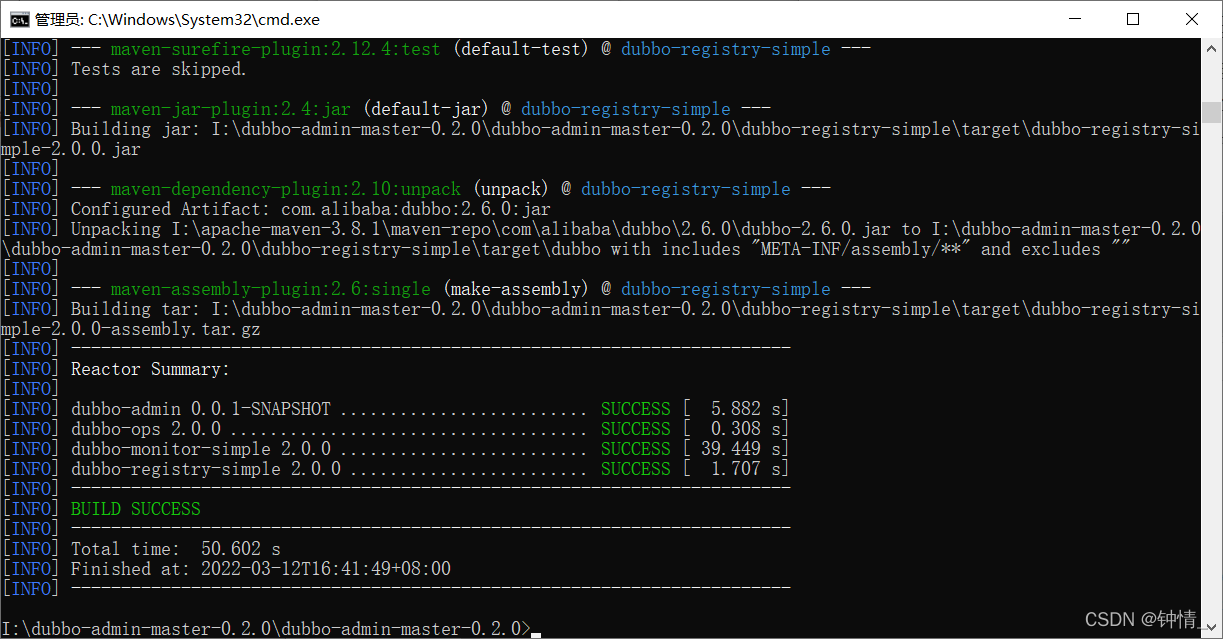This screenshot has width=1223, height=639.
Task: Click SUCCESS status of dubbo-monitor-simple row
Action: point(635,449)
